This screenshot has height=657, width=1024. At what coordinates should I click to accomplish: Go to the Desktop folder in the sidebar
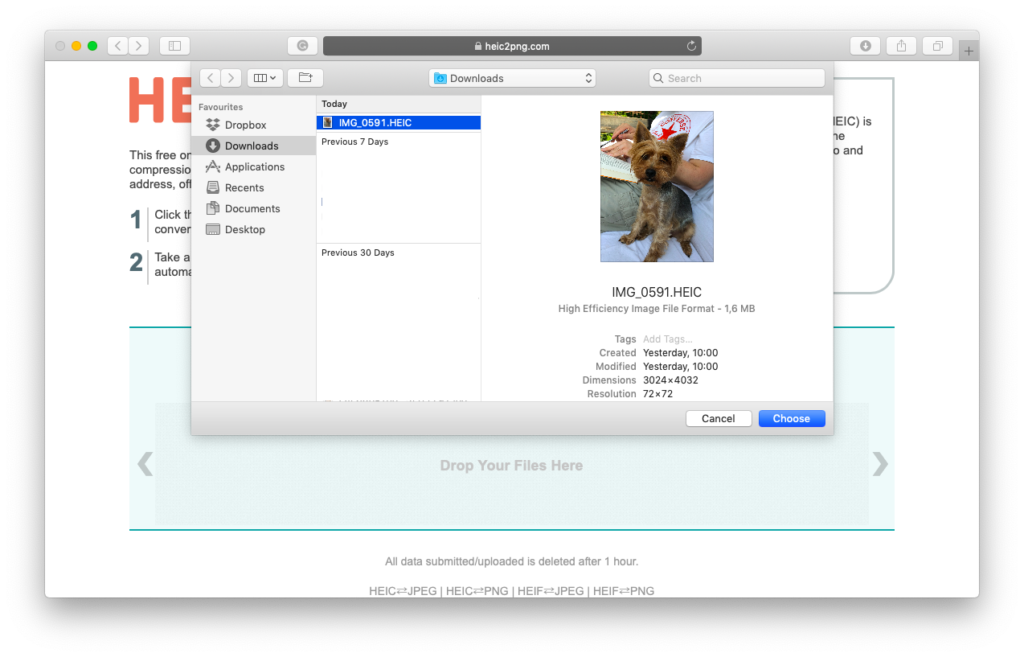pyautogui.click(x=245, y=230)
